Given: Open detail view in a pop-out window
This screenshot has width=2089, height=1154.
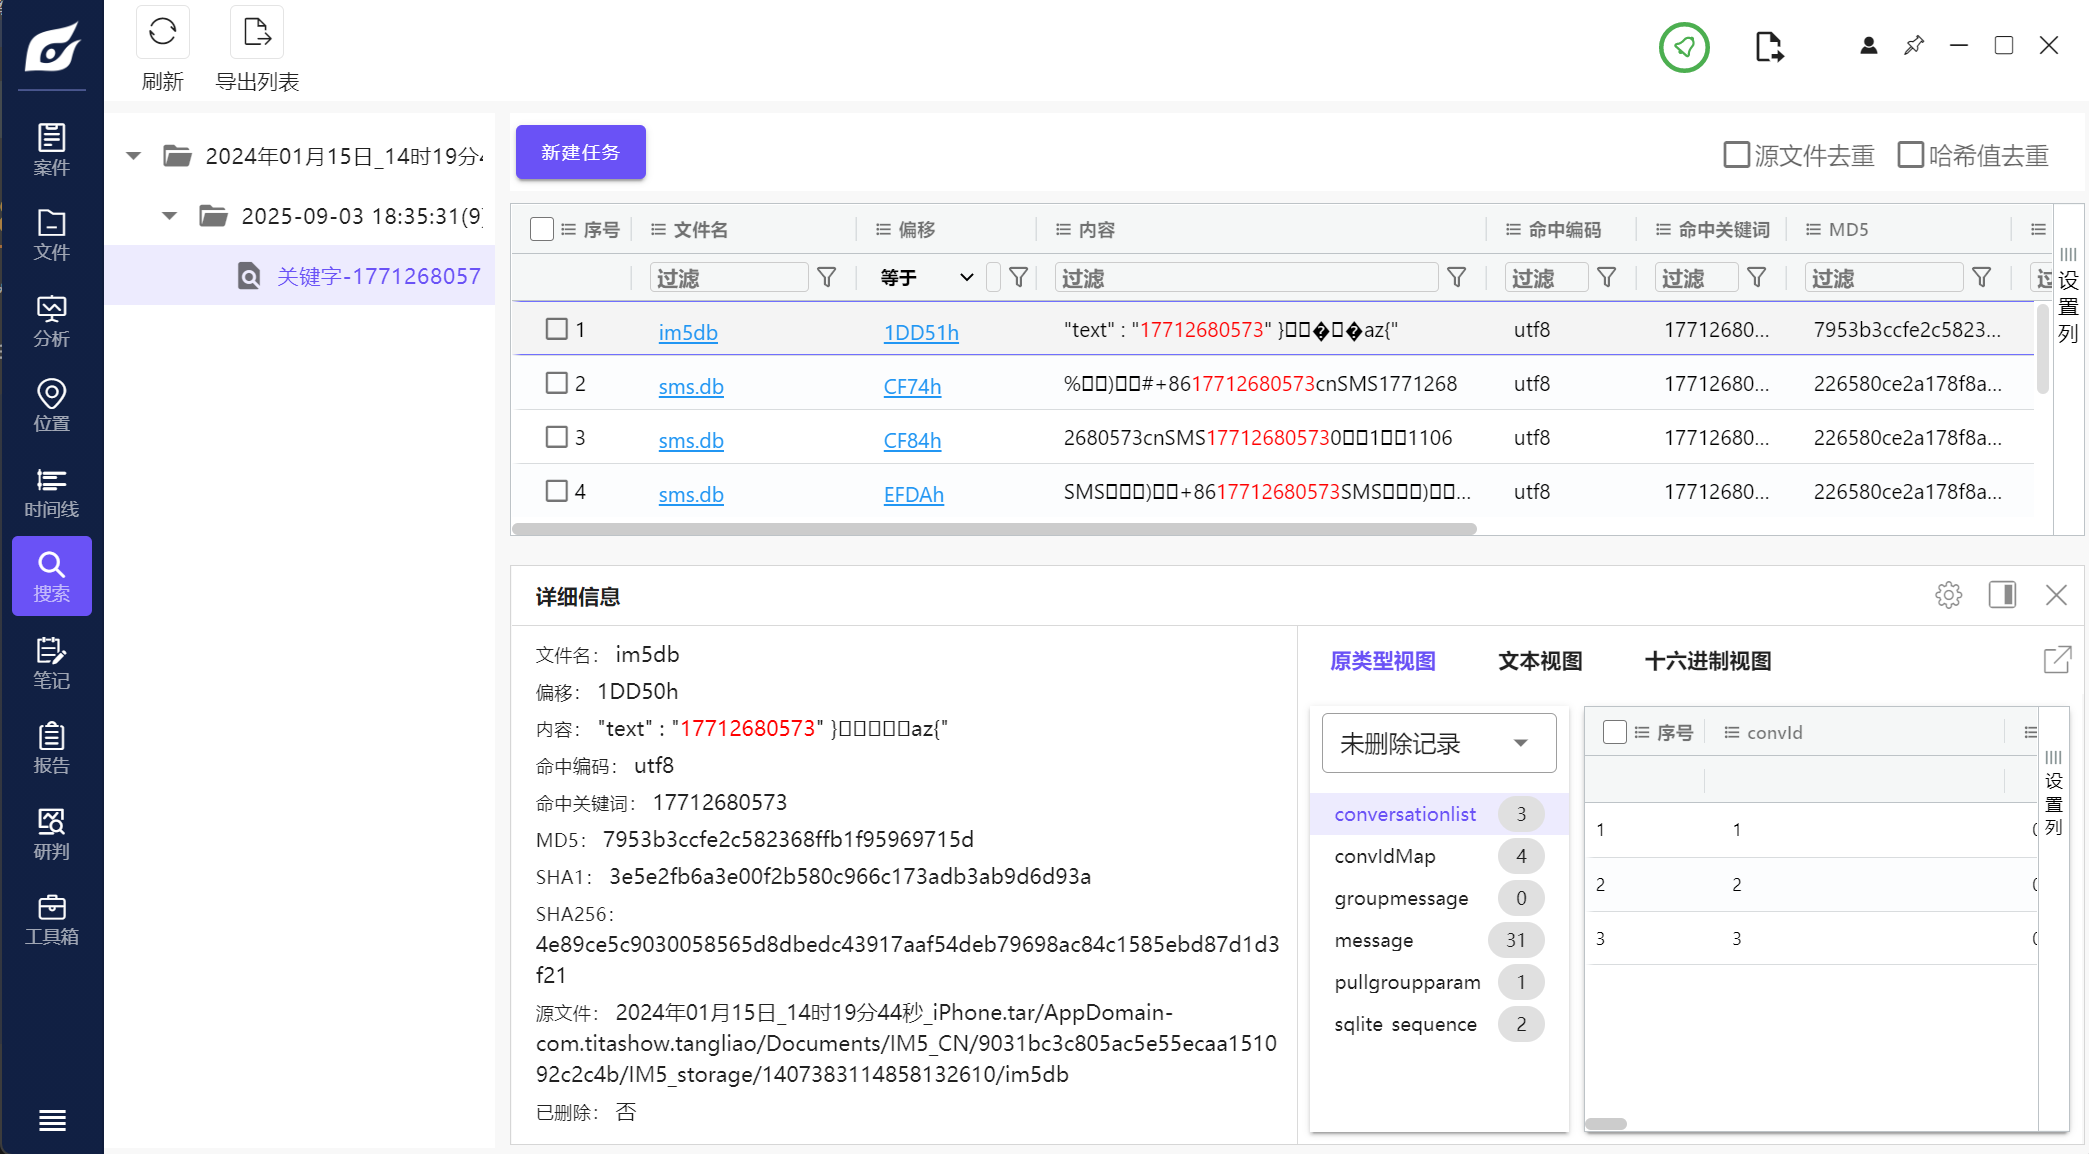Looking at the screenshot, I should tap(2056, 660).
